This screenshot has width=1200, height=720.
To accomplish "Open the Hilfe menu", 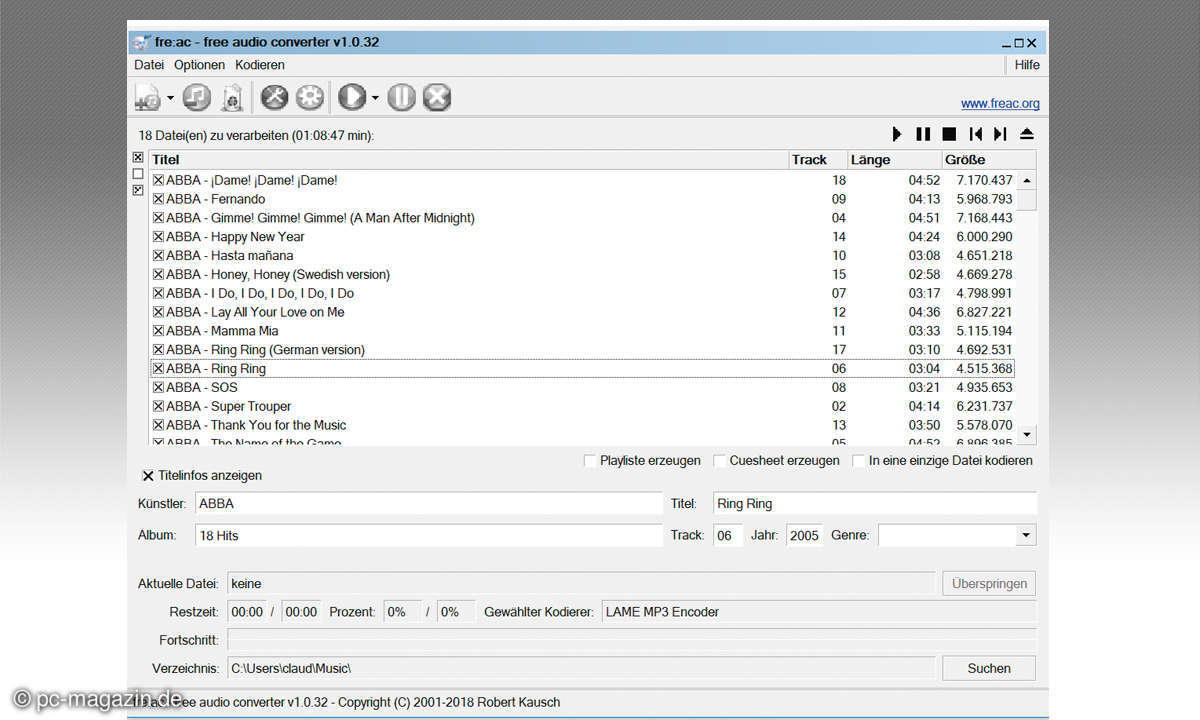I will point(1027,65).
